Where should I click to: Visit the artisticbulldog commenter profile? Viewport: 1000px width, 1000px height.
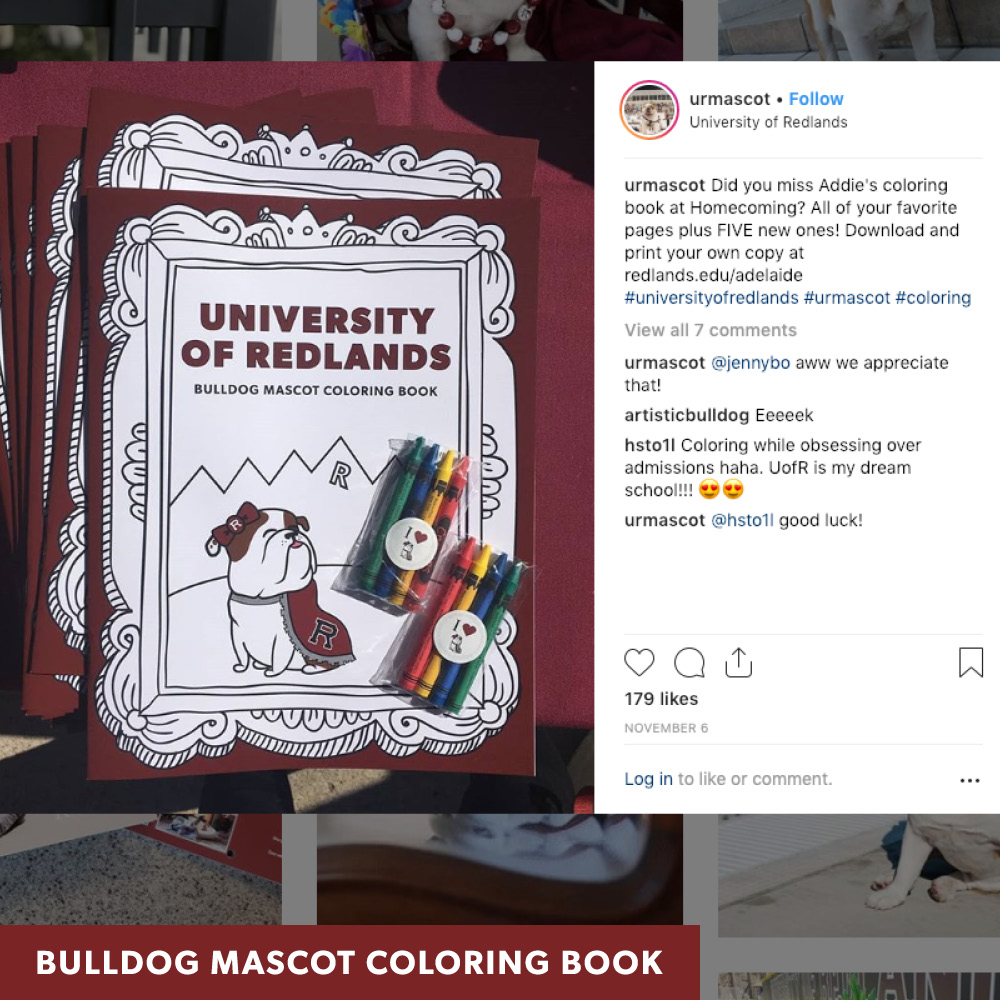coord(686,415)
